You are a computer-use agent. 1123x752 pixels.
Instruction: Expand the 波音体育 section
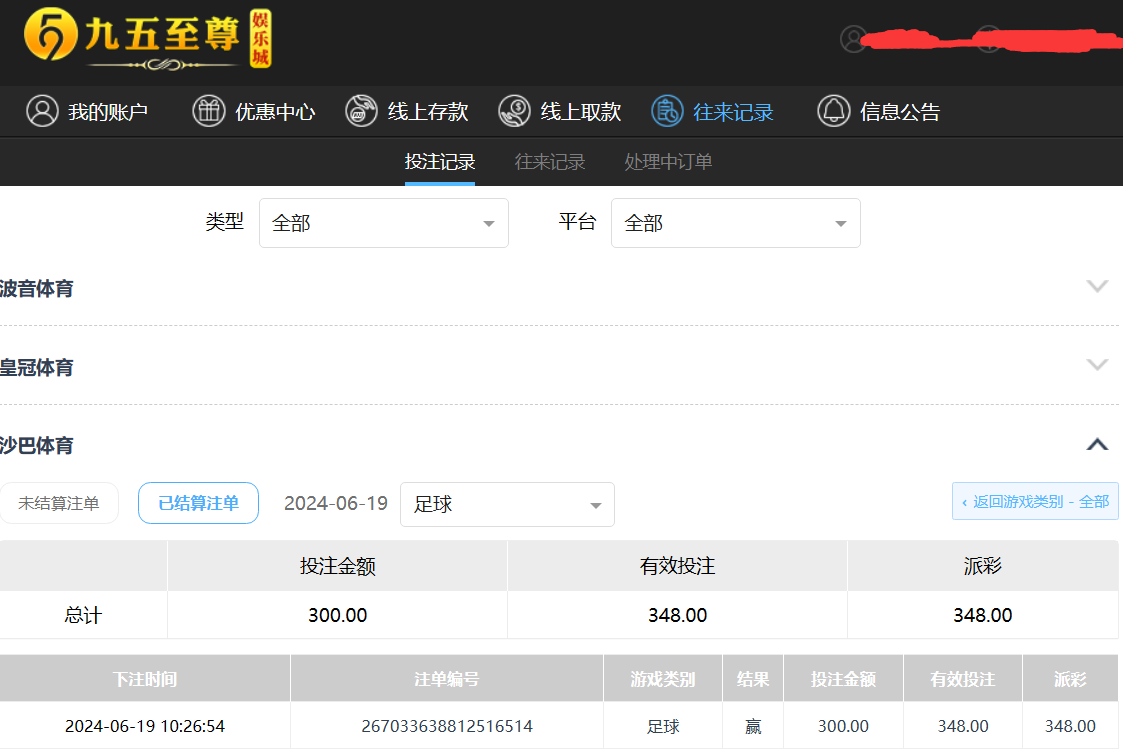point(1097,287)
